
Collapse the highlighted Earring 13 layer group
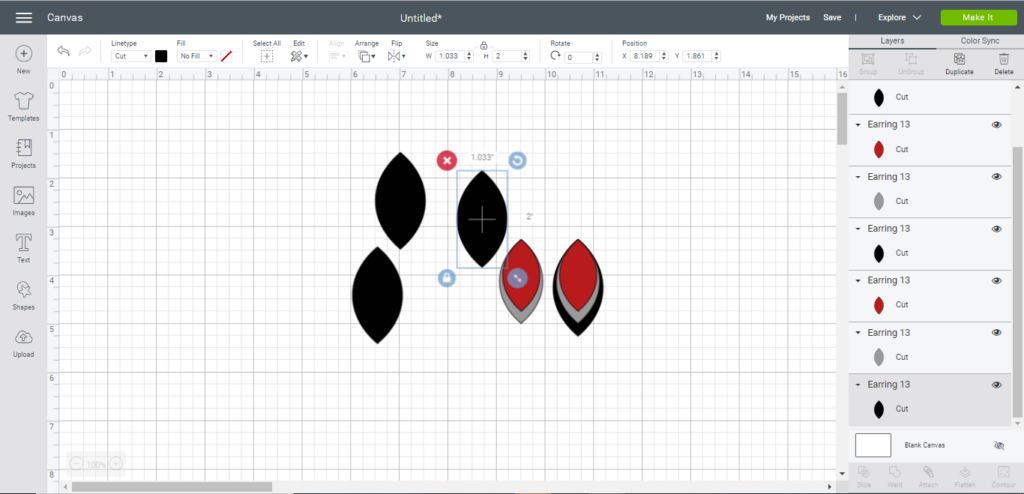[x=858, y=385]
